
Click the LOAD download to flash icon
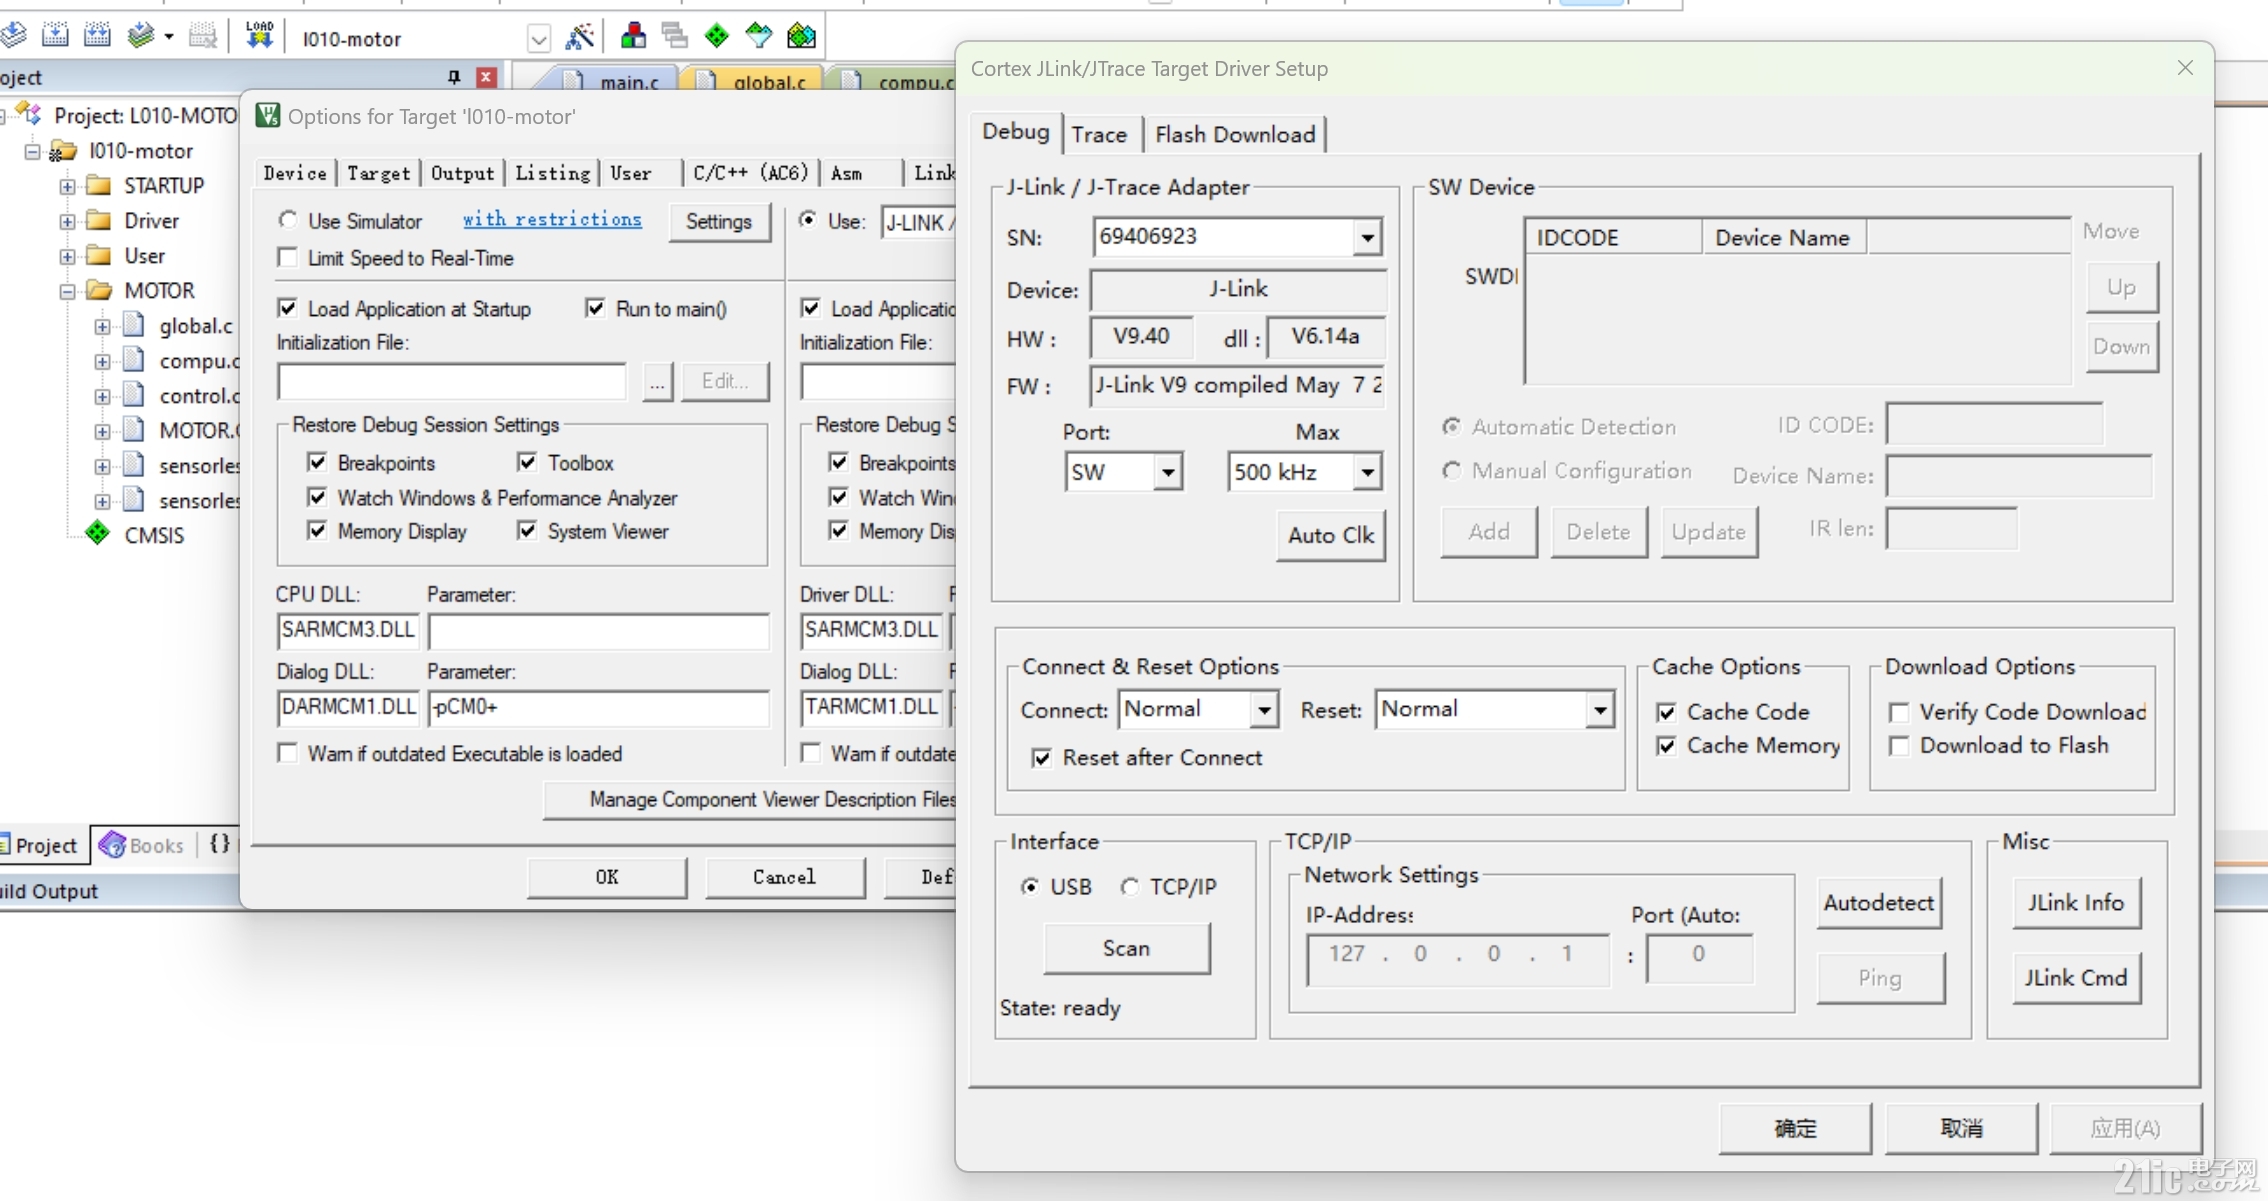tap(260, 36)
